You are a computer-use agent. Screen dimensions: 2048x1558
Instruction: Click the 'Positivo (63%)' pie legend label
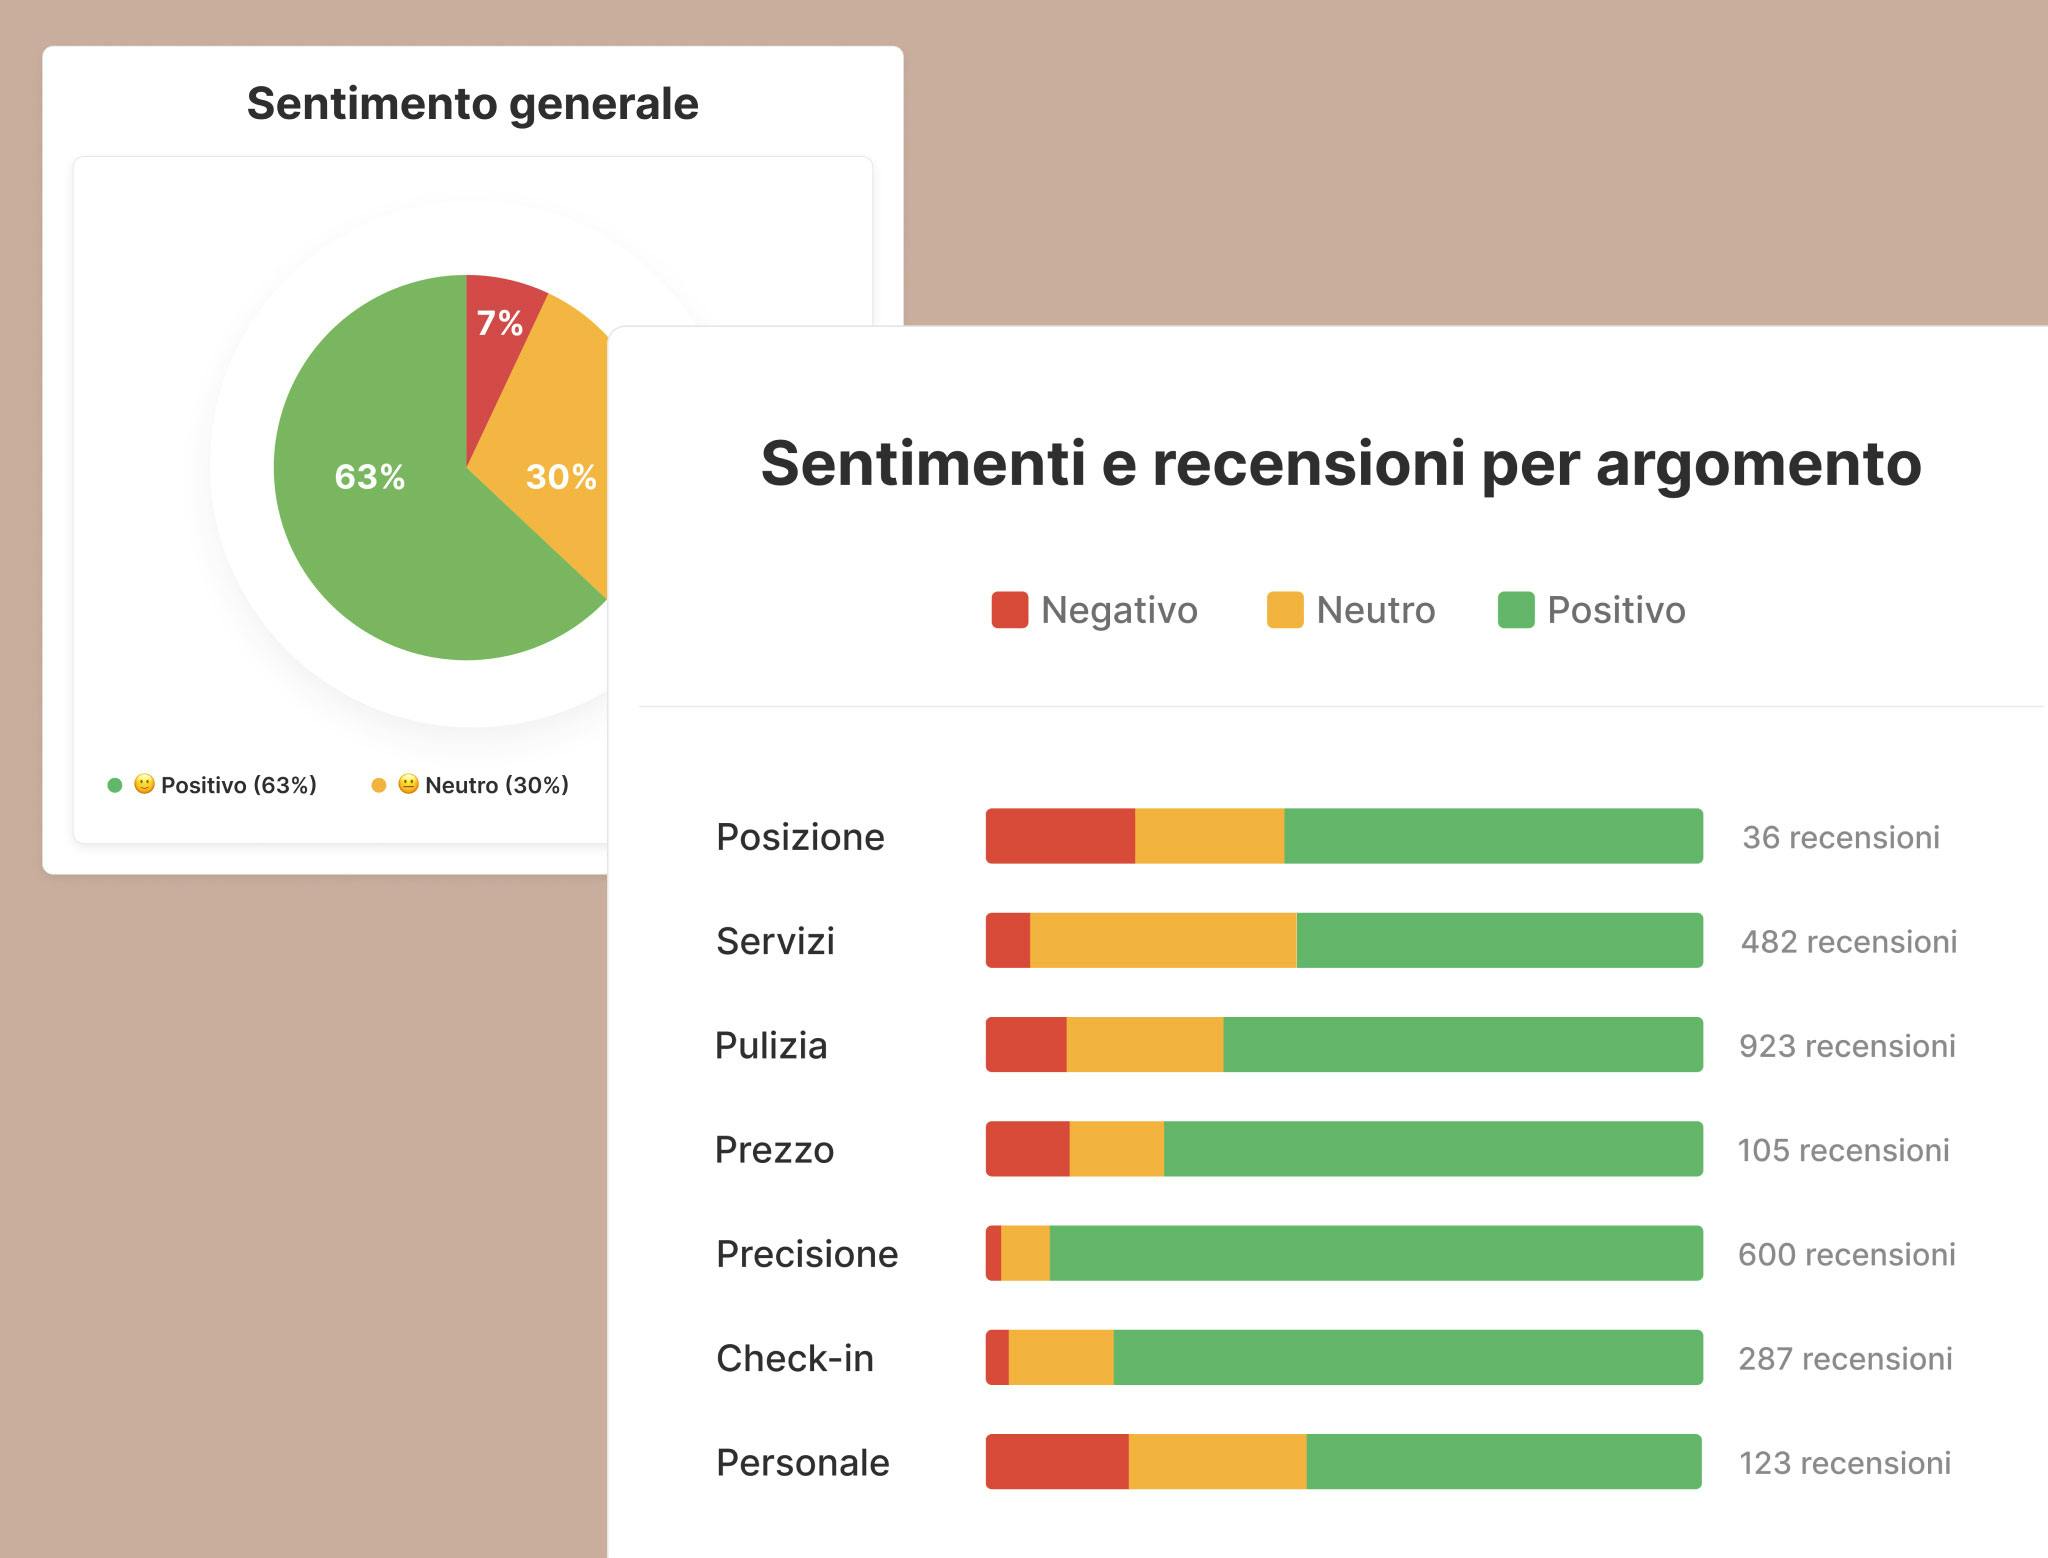pos(238,785)
